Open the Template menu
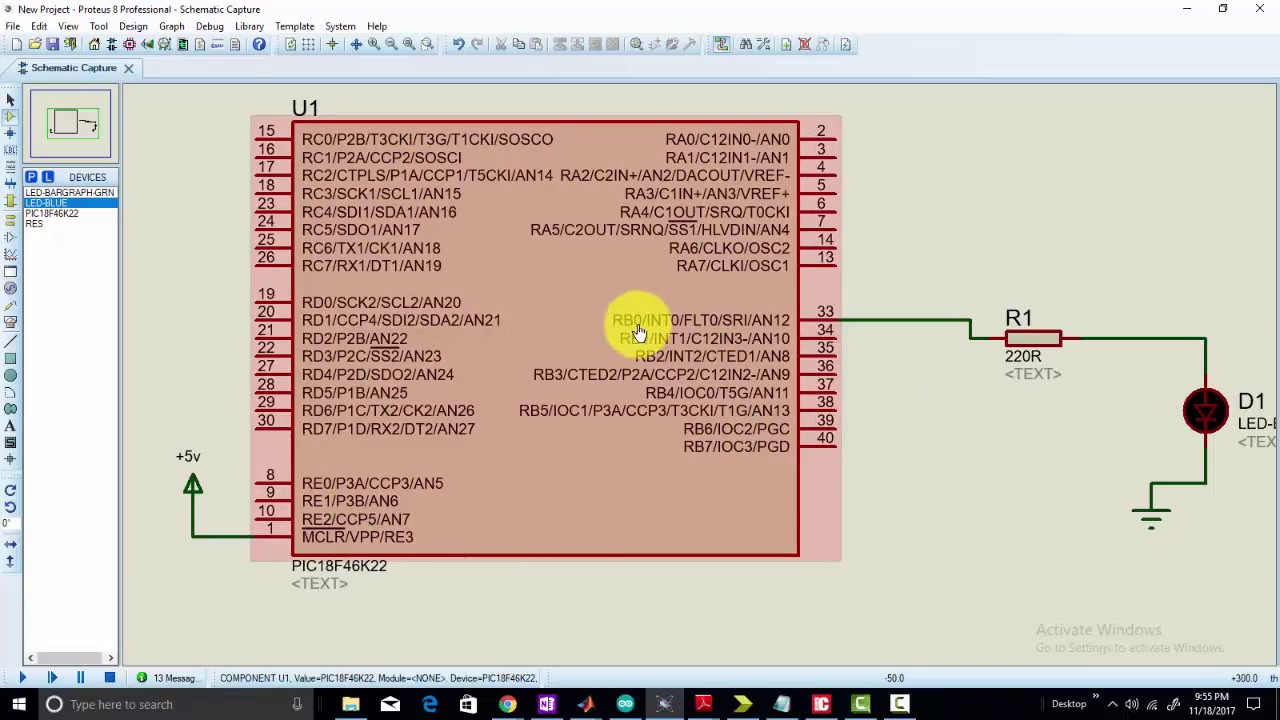1280x720 pixels. (294, 26)
